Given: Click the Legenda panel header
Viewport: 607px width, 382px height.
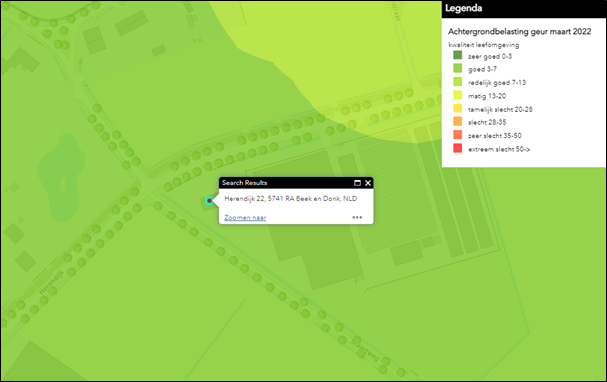Looking at the screenshot, I should pos(524,9).
